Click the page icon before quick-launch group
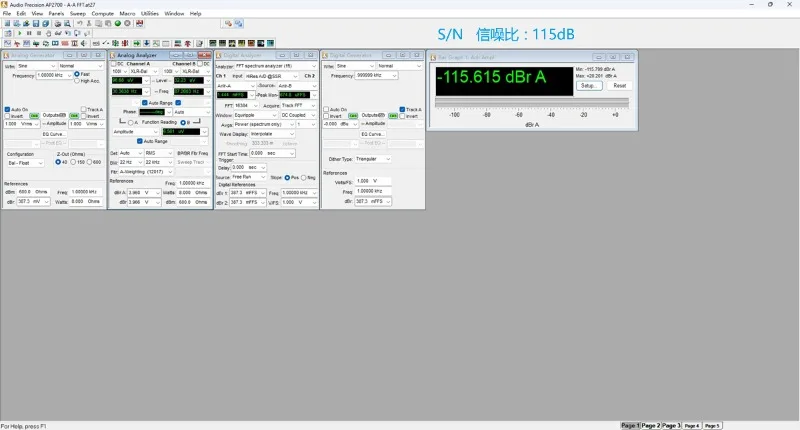Viewport: 800px width, 430px height. click(x=199, y=43)
